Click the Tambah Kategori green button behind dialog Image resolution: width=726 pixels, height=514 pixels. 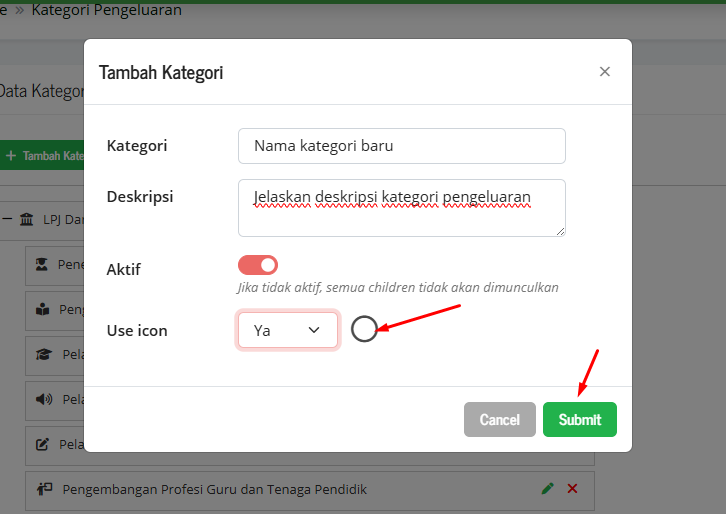click(x=42, y=156)
